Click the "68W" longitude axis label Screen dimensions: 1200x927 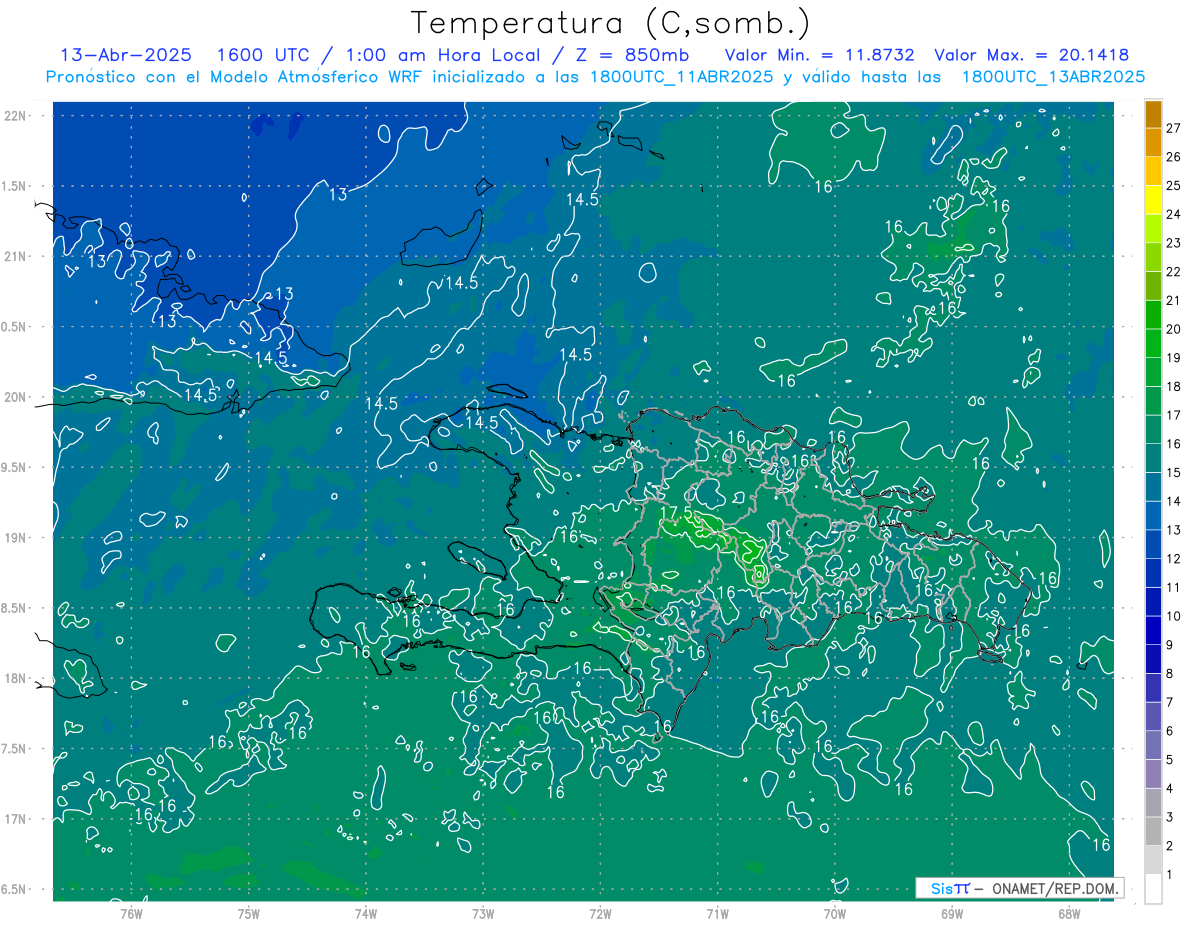pos(1069,912)
